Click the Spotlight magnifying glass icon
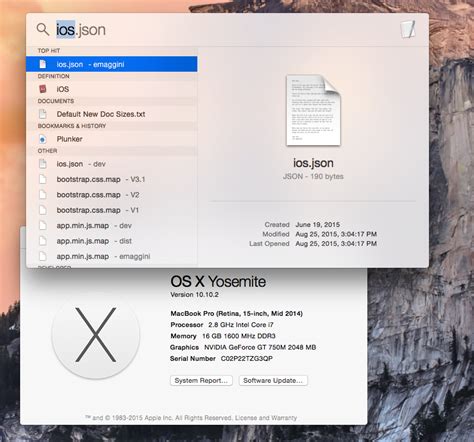 coord(43,29)
